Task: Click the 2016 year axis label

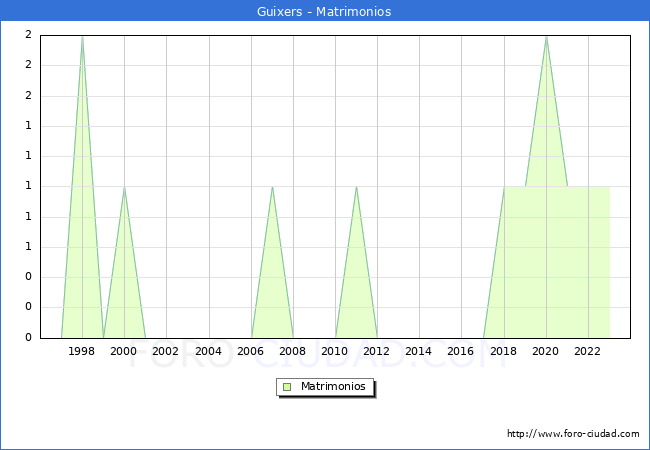Action: (x=461, y=351)
